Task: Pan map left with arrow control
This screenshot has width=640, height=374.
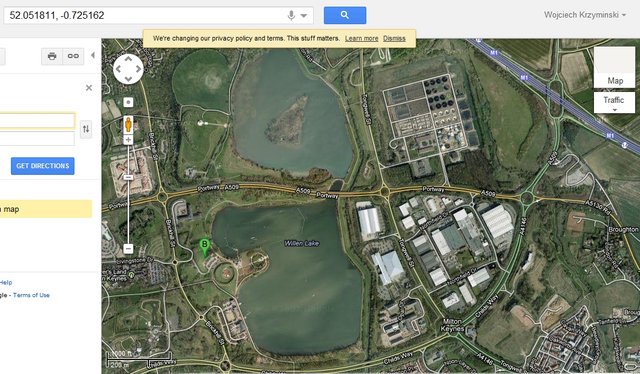Action: [119, 69]
